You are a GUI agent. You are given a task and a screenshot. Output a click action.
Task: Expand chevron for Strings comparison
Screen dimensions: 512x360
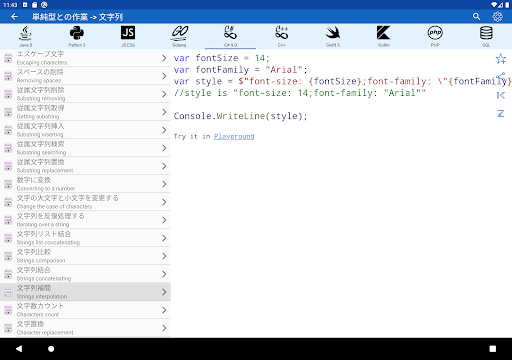click(x=164, y=256)
